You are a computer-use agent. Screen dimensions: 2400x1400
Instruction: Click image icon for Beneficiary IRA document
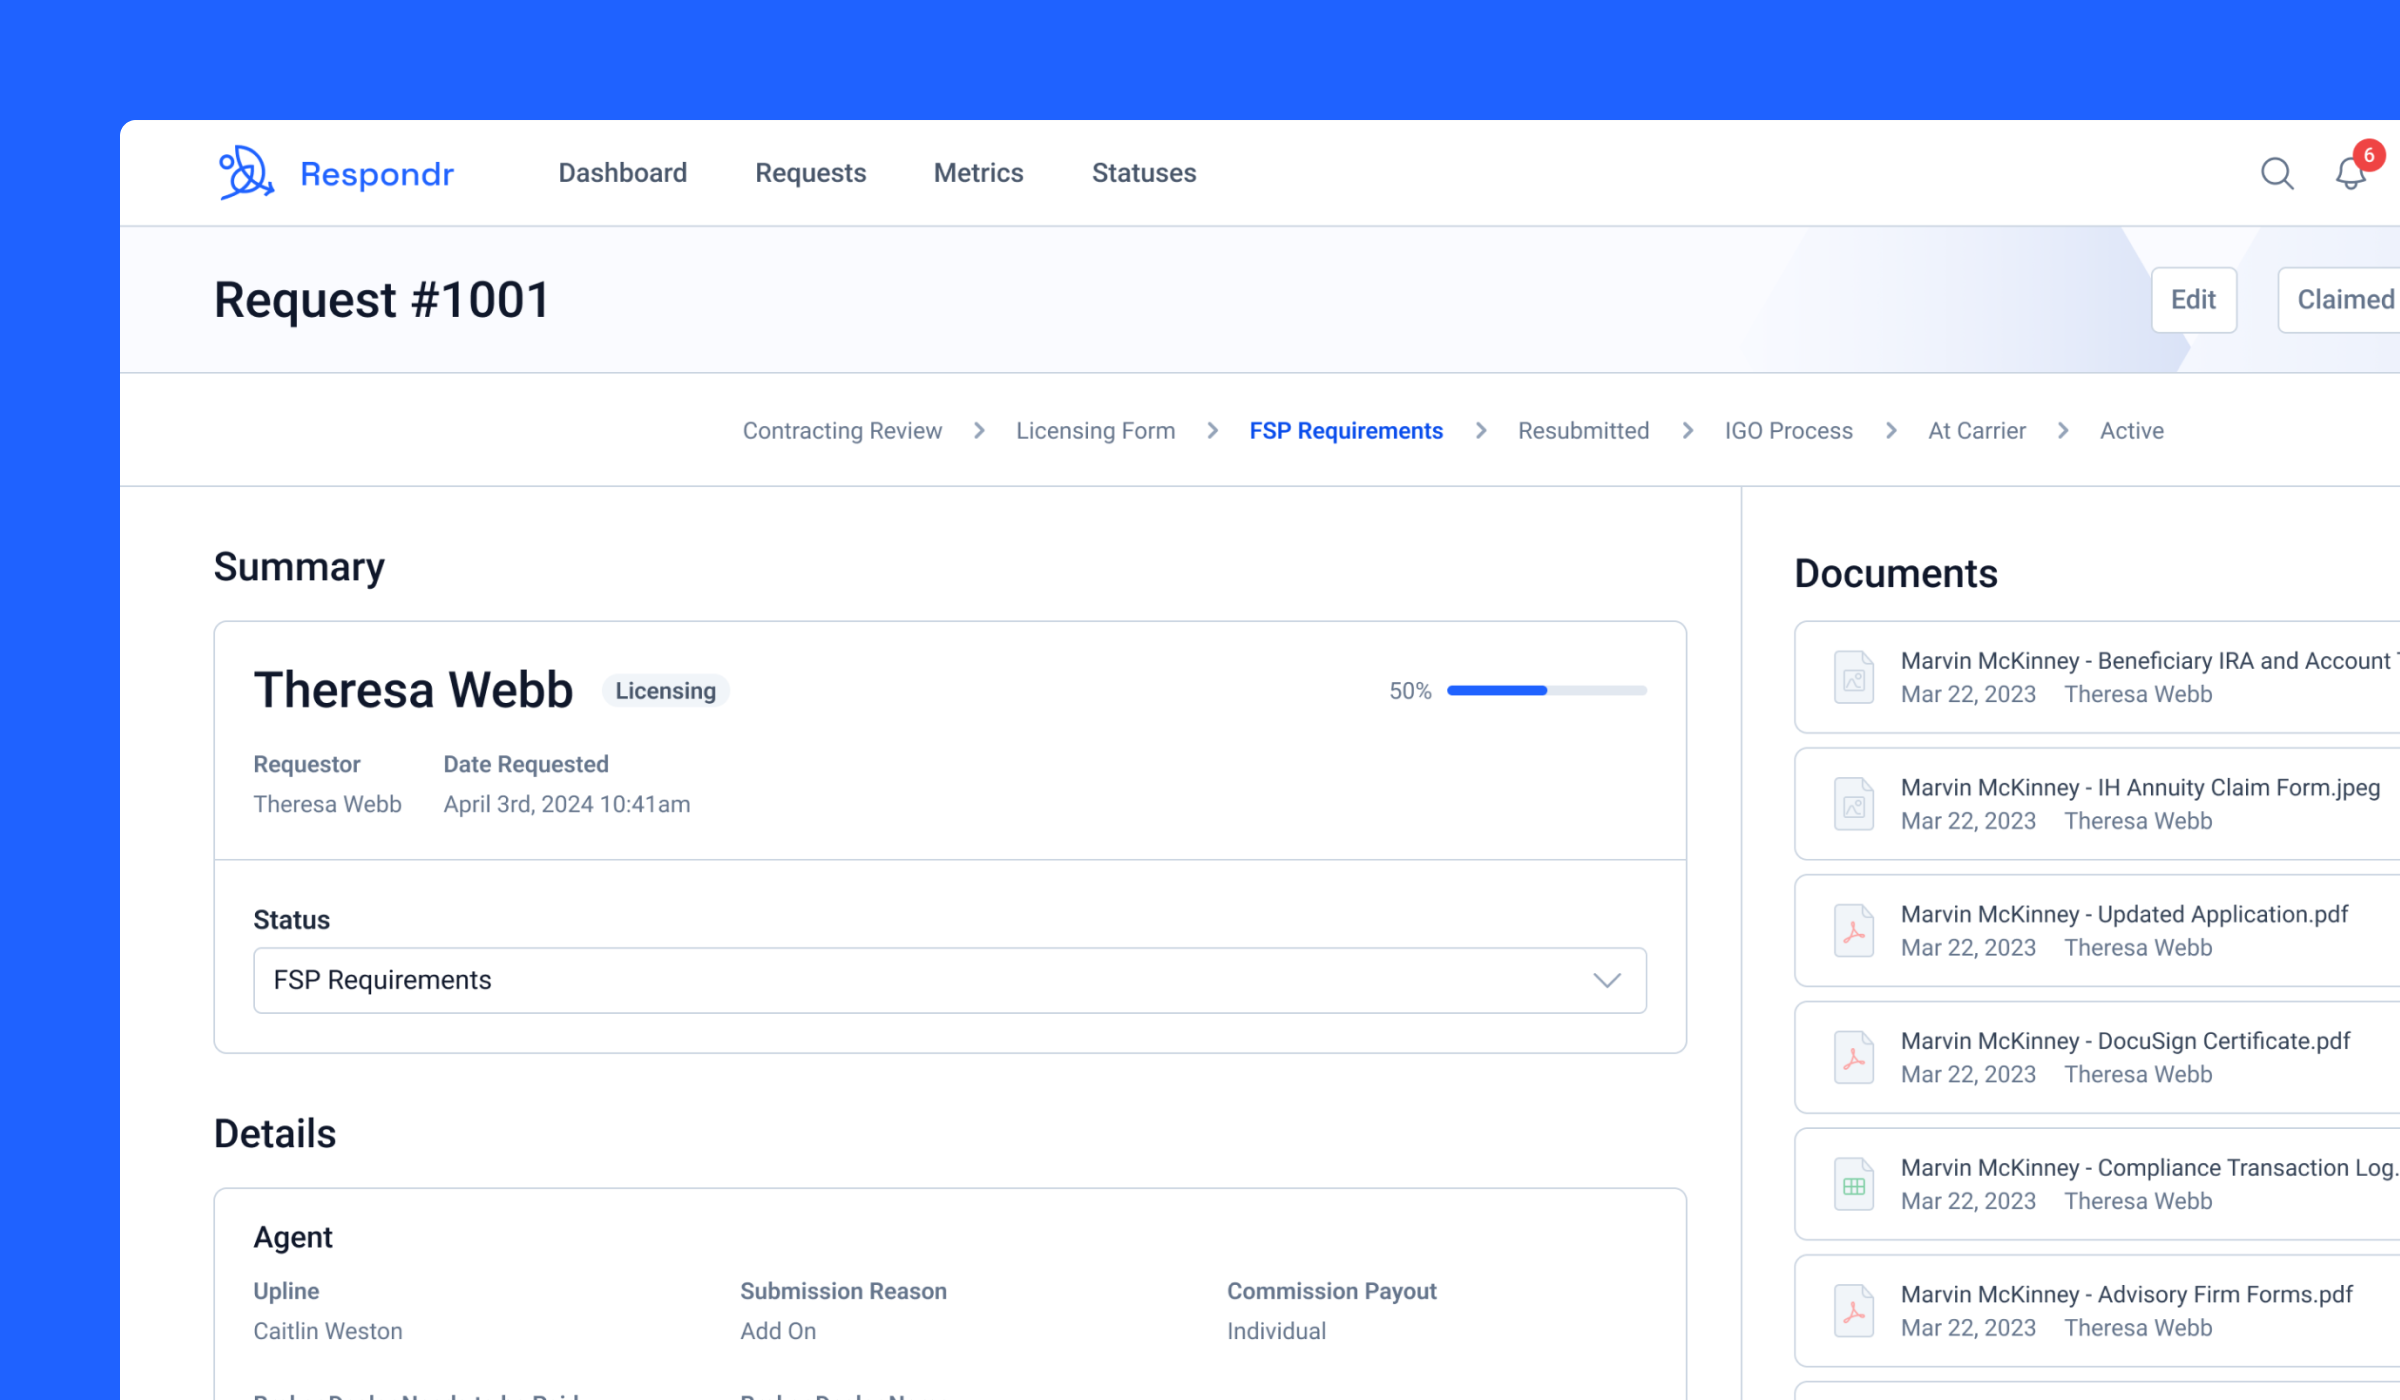coord(1854,677)
